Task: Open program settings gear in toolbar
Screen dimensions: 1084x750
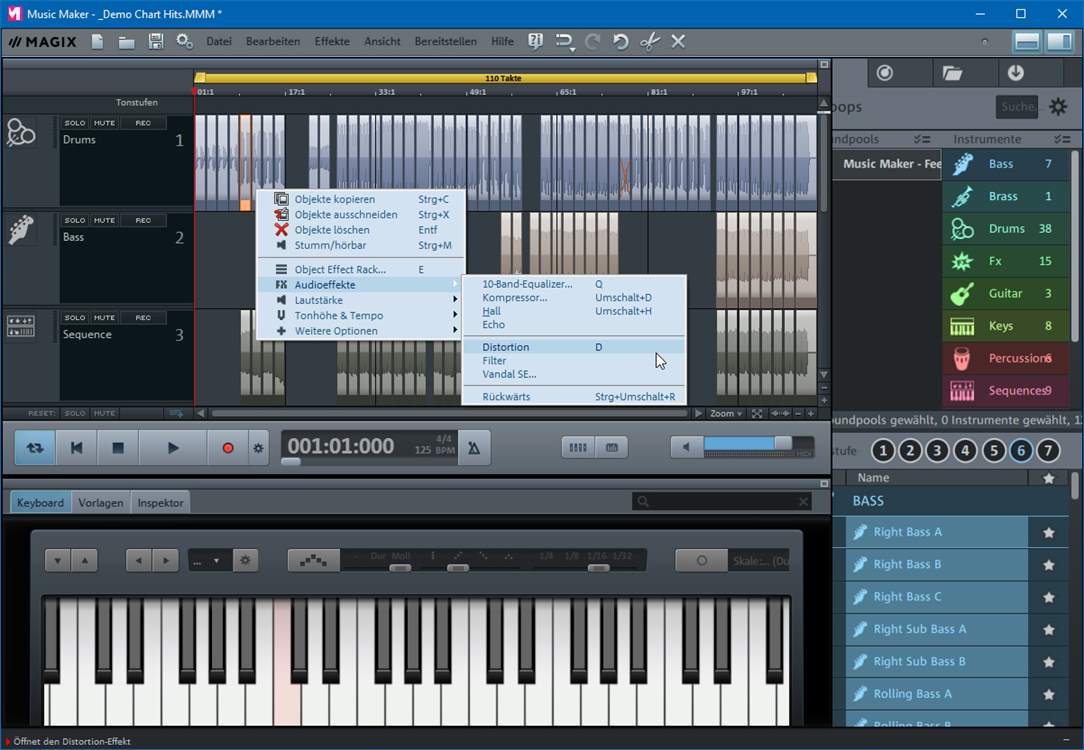Action: (x=184, y=41)
